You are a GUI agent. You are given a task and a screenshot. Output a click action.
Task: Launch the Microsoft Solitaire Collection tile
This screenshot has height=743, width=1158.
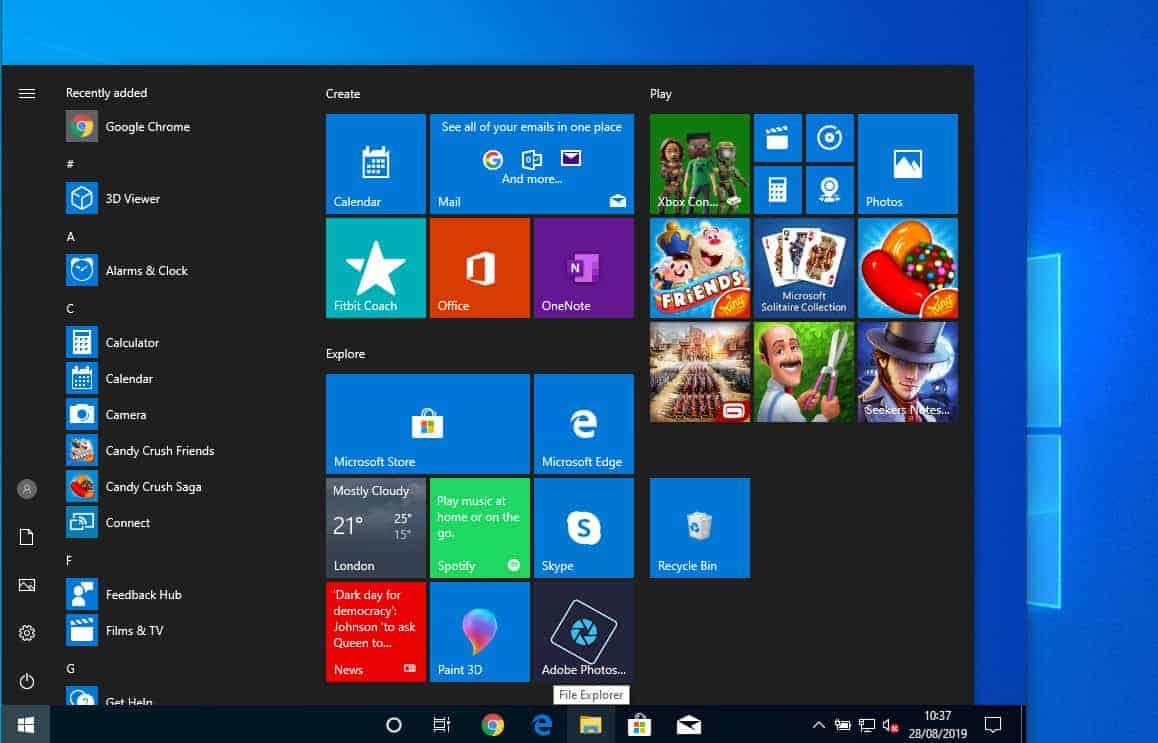tap(803, 267)
